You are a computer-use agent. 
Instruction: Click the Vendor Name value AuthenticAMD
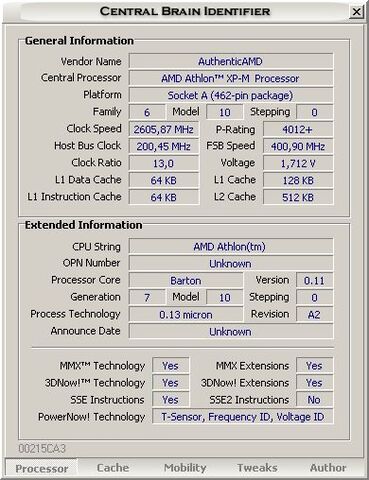pos(231,61)
